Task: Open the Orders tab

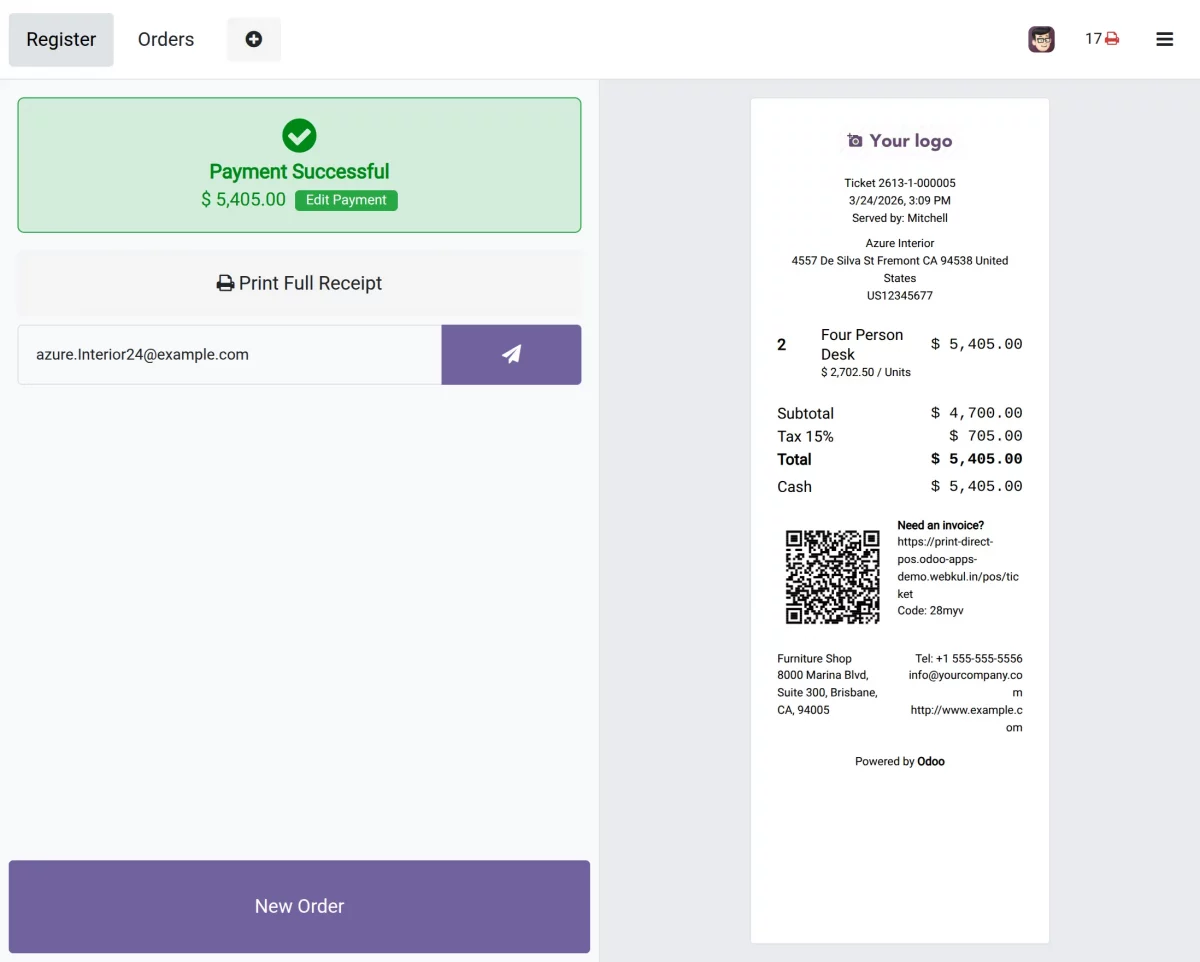Action: pyautogui.click(x=166, y=40)
